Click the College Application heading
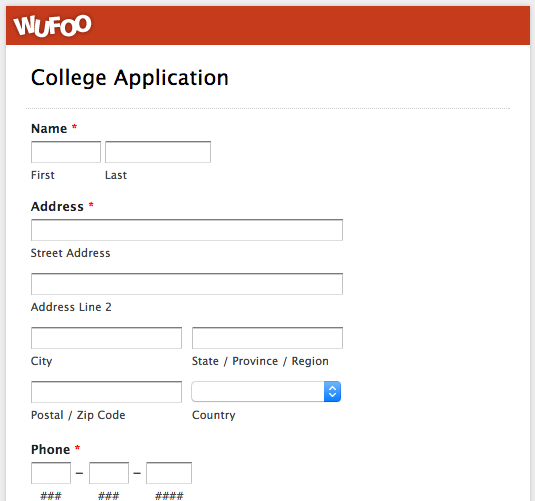 pyautogui.click(x=130, y=78)
